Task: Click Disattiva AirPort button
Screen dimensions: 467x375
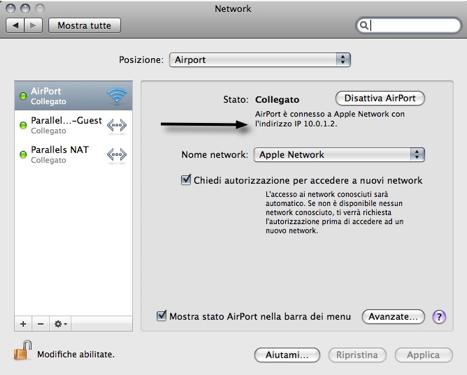Action: (380, 98)
